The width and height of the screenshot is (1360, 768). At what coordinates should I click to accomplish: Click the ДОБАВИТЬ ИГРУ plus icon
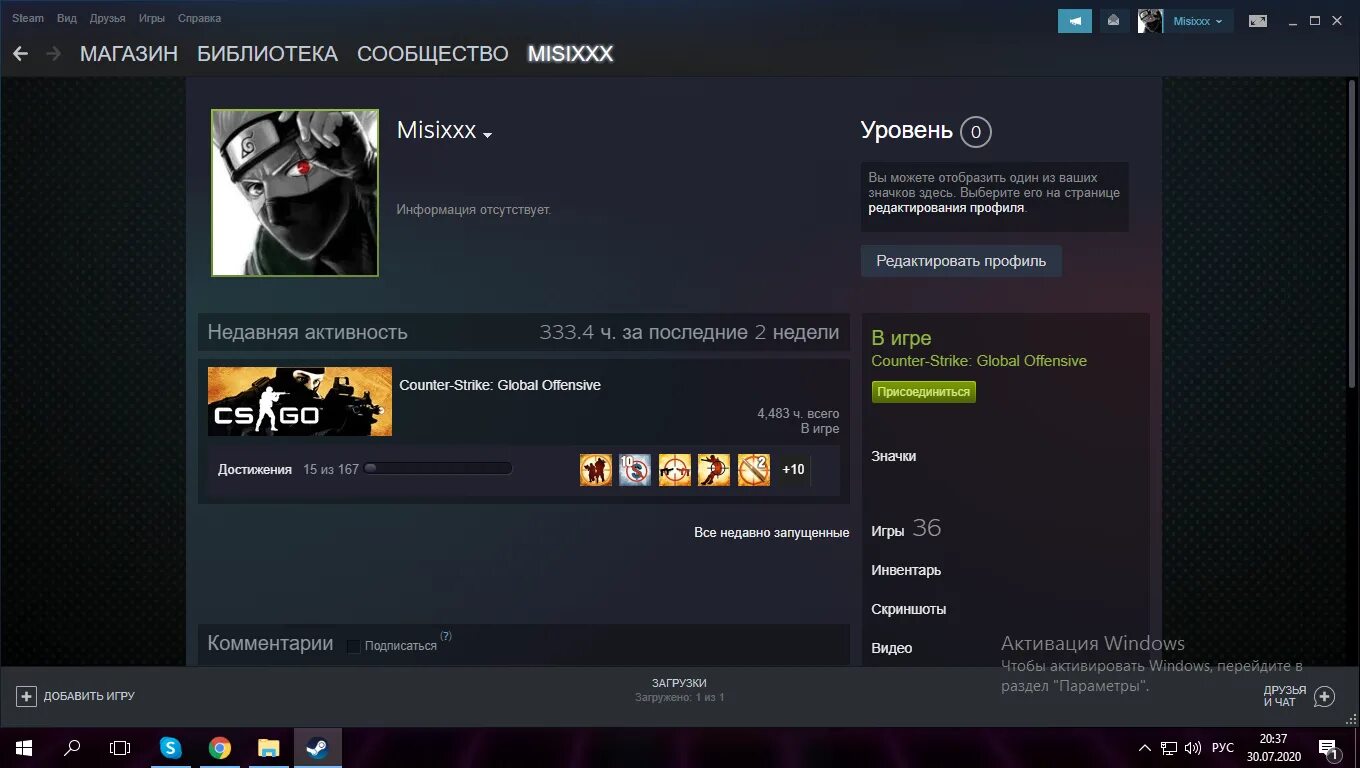click(27, 696)
